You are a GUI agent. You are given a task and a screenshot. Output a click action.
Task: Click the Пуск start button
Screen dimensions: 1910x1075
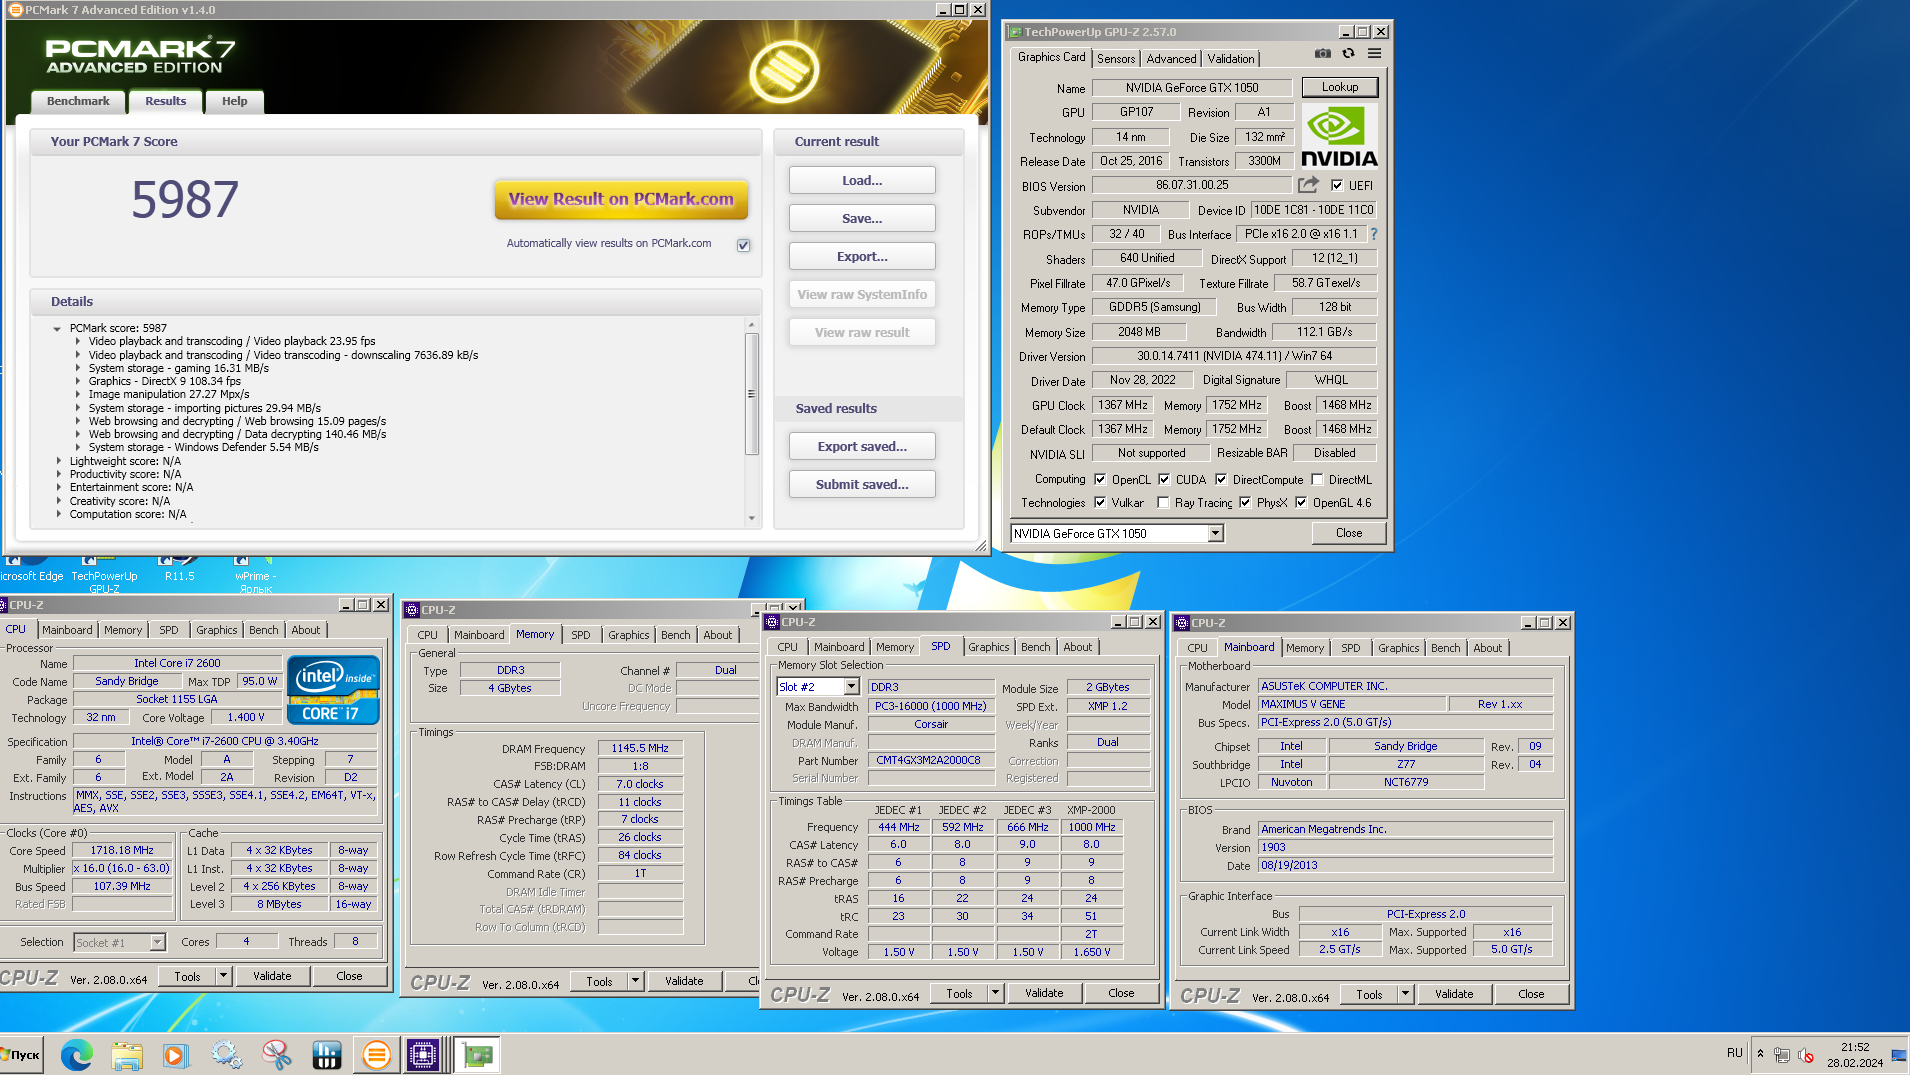pos(21,1055)
